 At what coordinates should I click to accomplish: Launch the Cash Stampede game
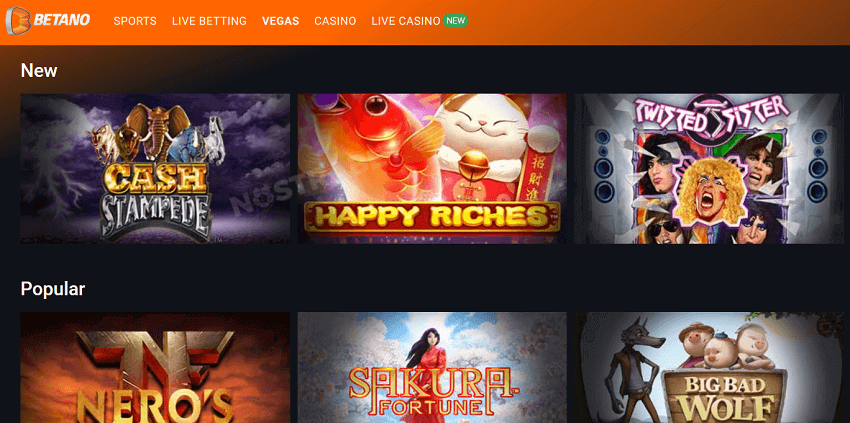(x=155, y=169)
